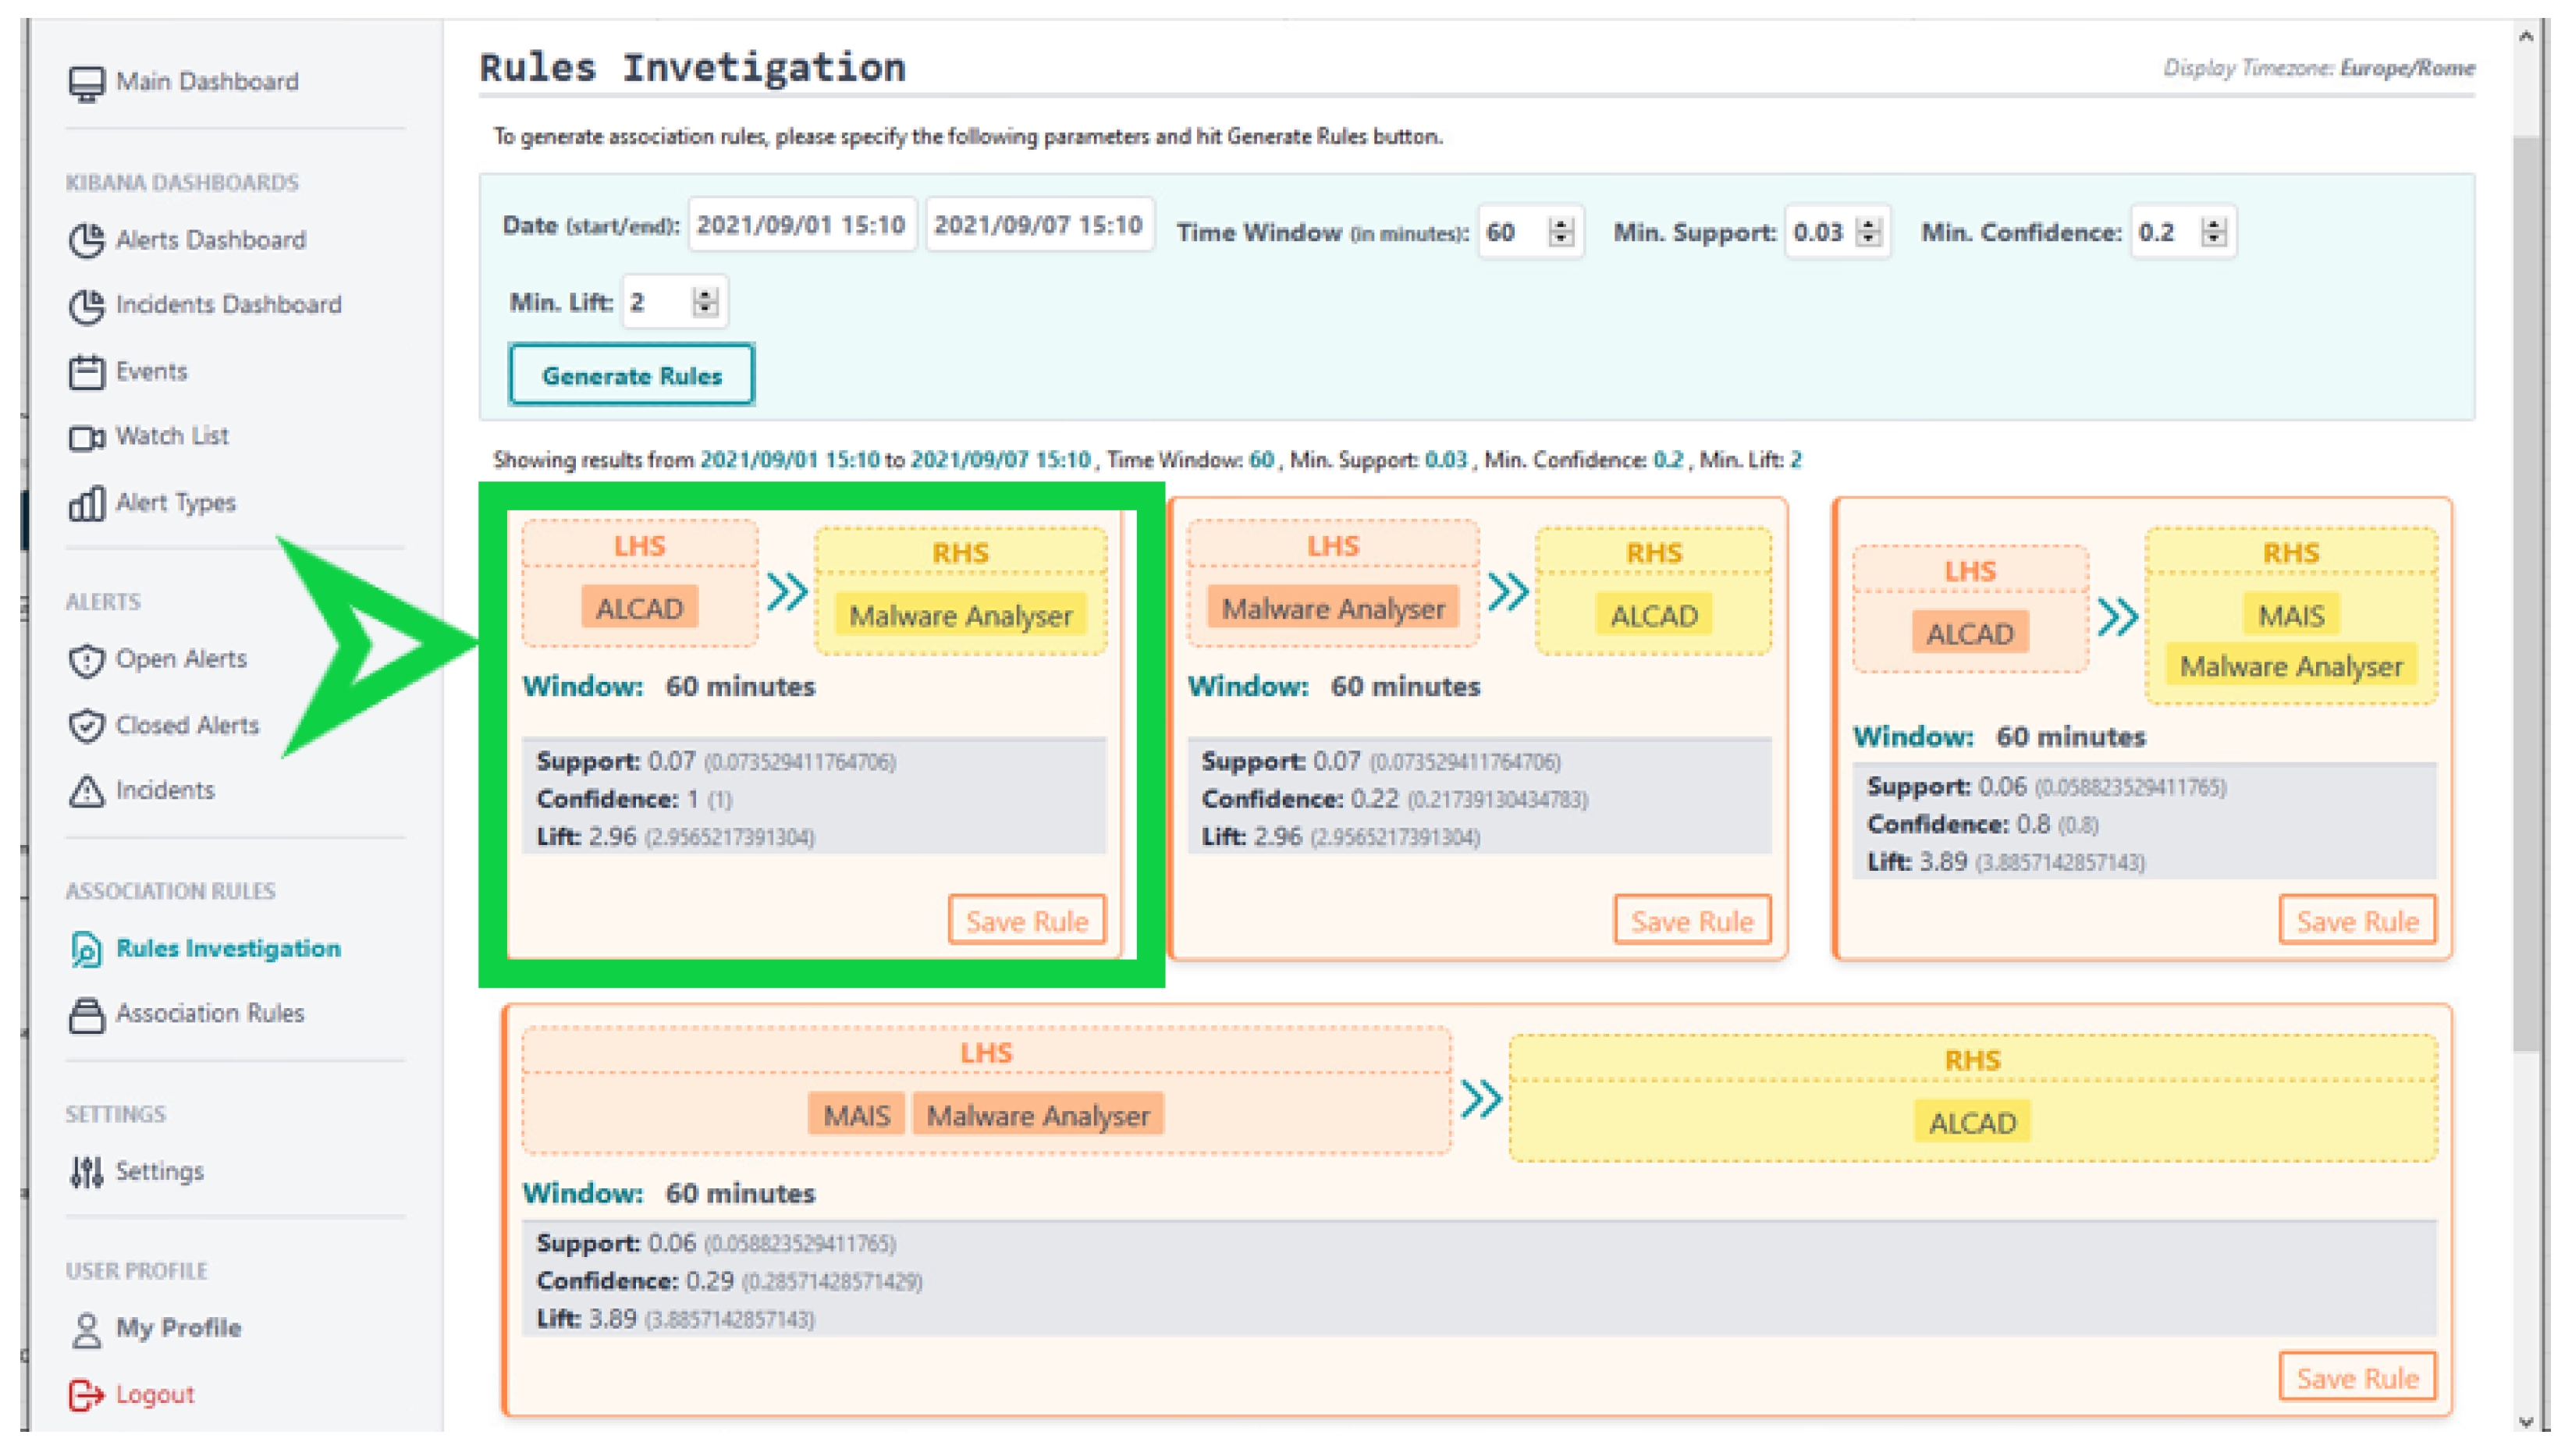Click the Settings sliders icon
This screenshot has height=1456, width=2572.
coord(86,1171)
